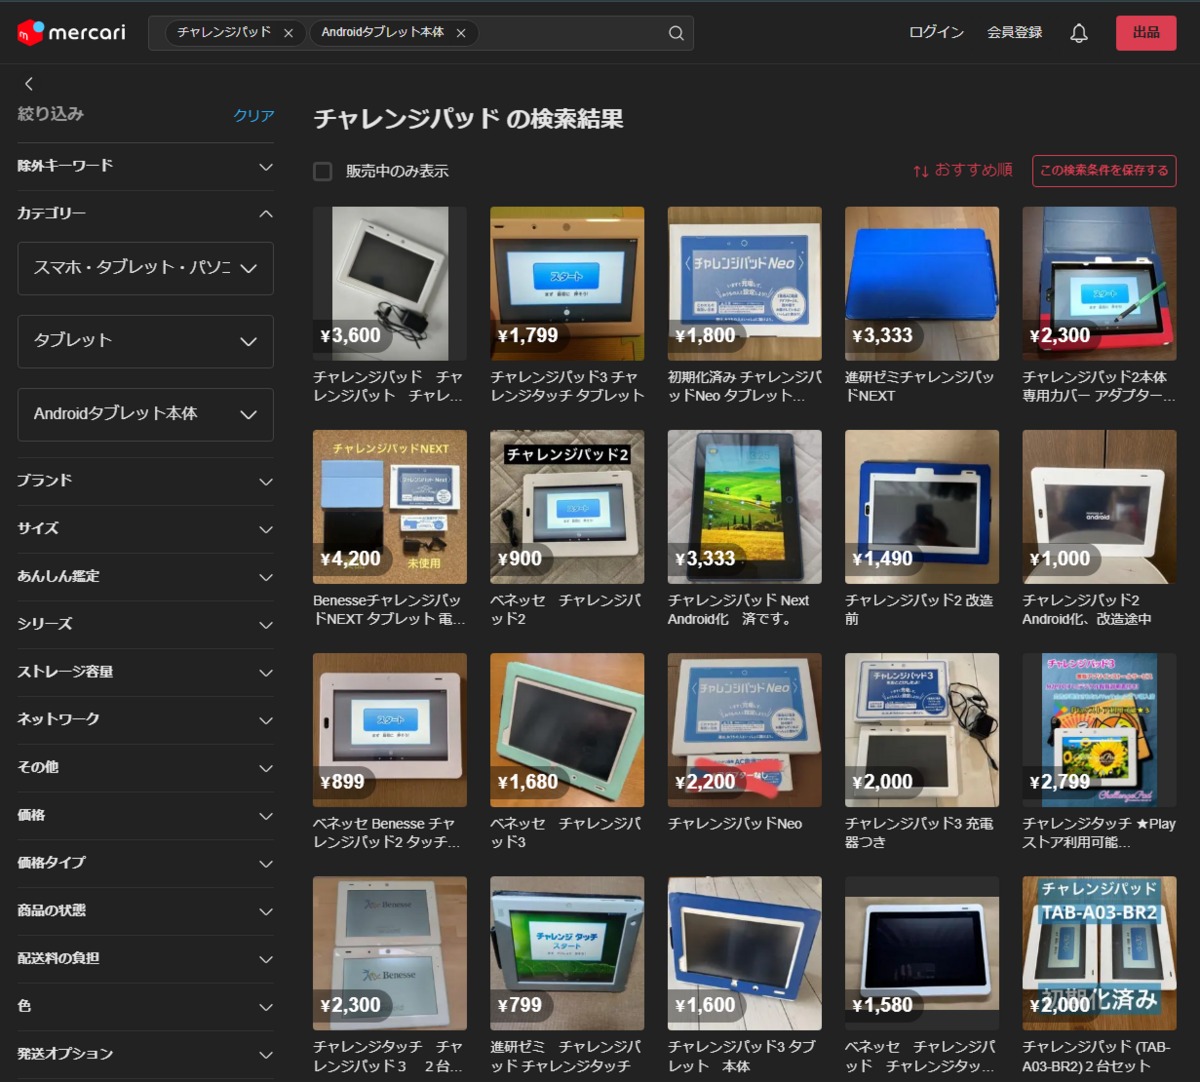
Task: Expand the シリーズ filter
Action: [145, 624]
